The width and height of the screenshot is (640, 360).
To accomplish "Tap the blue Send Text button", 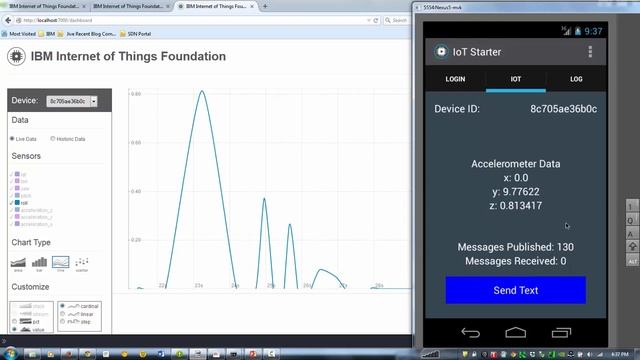I will coord(516,290).
